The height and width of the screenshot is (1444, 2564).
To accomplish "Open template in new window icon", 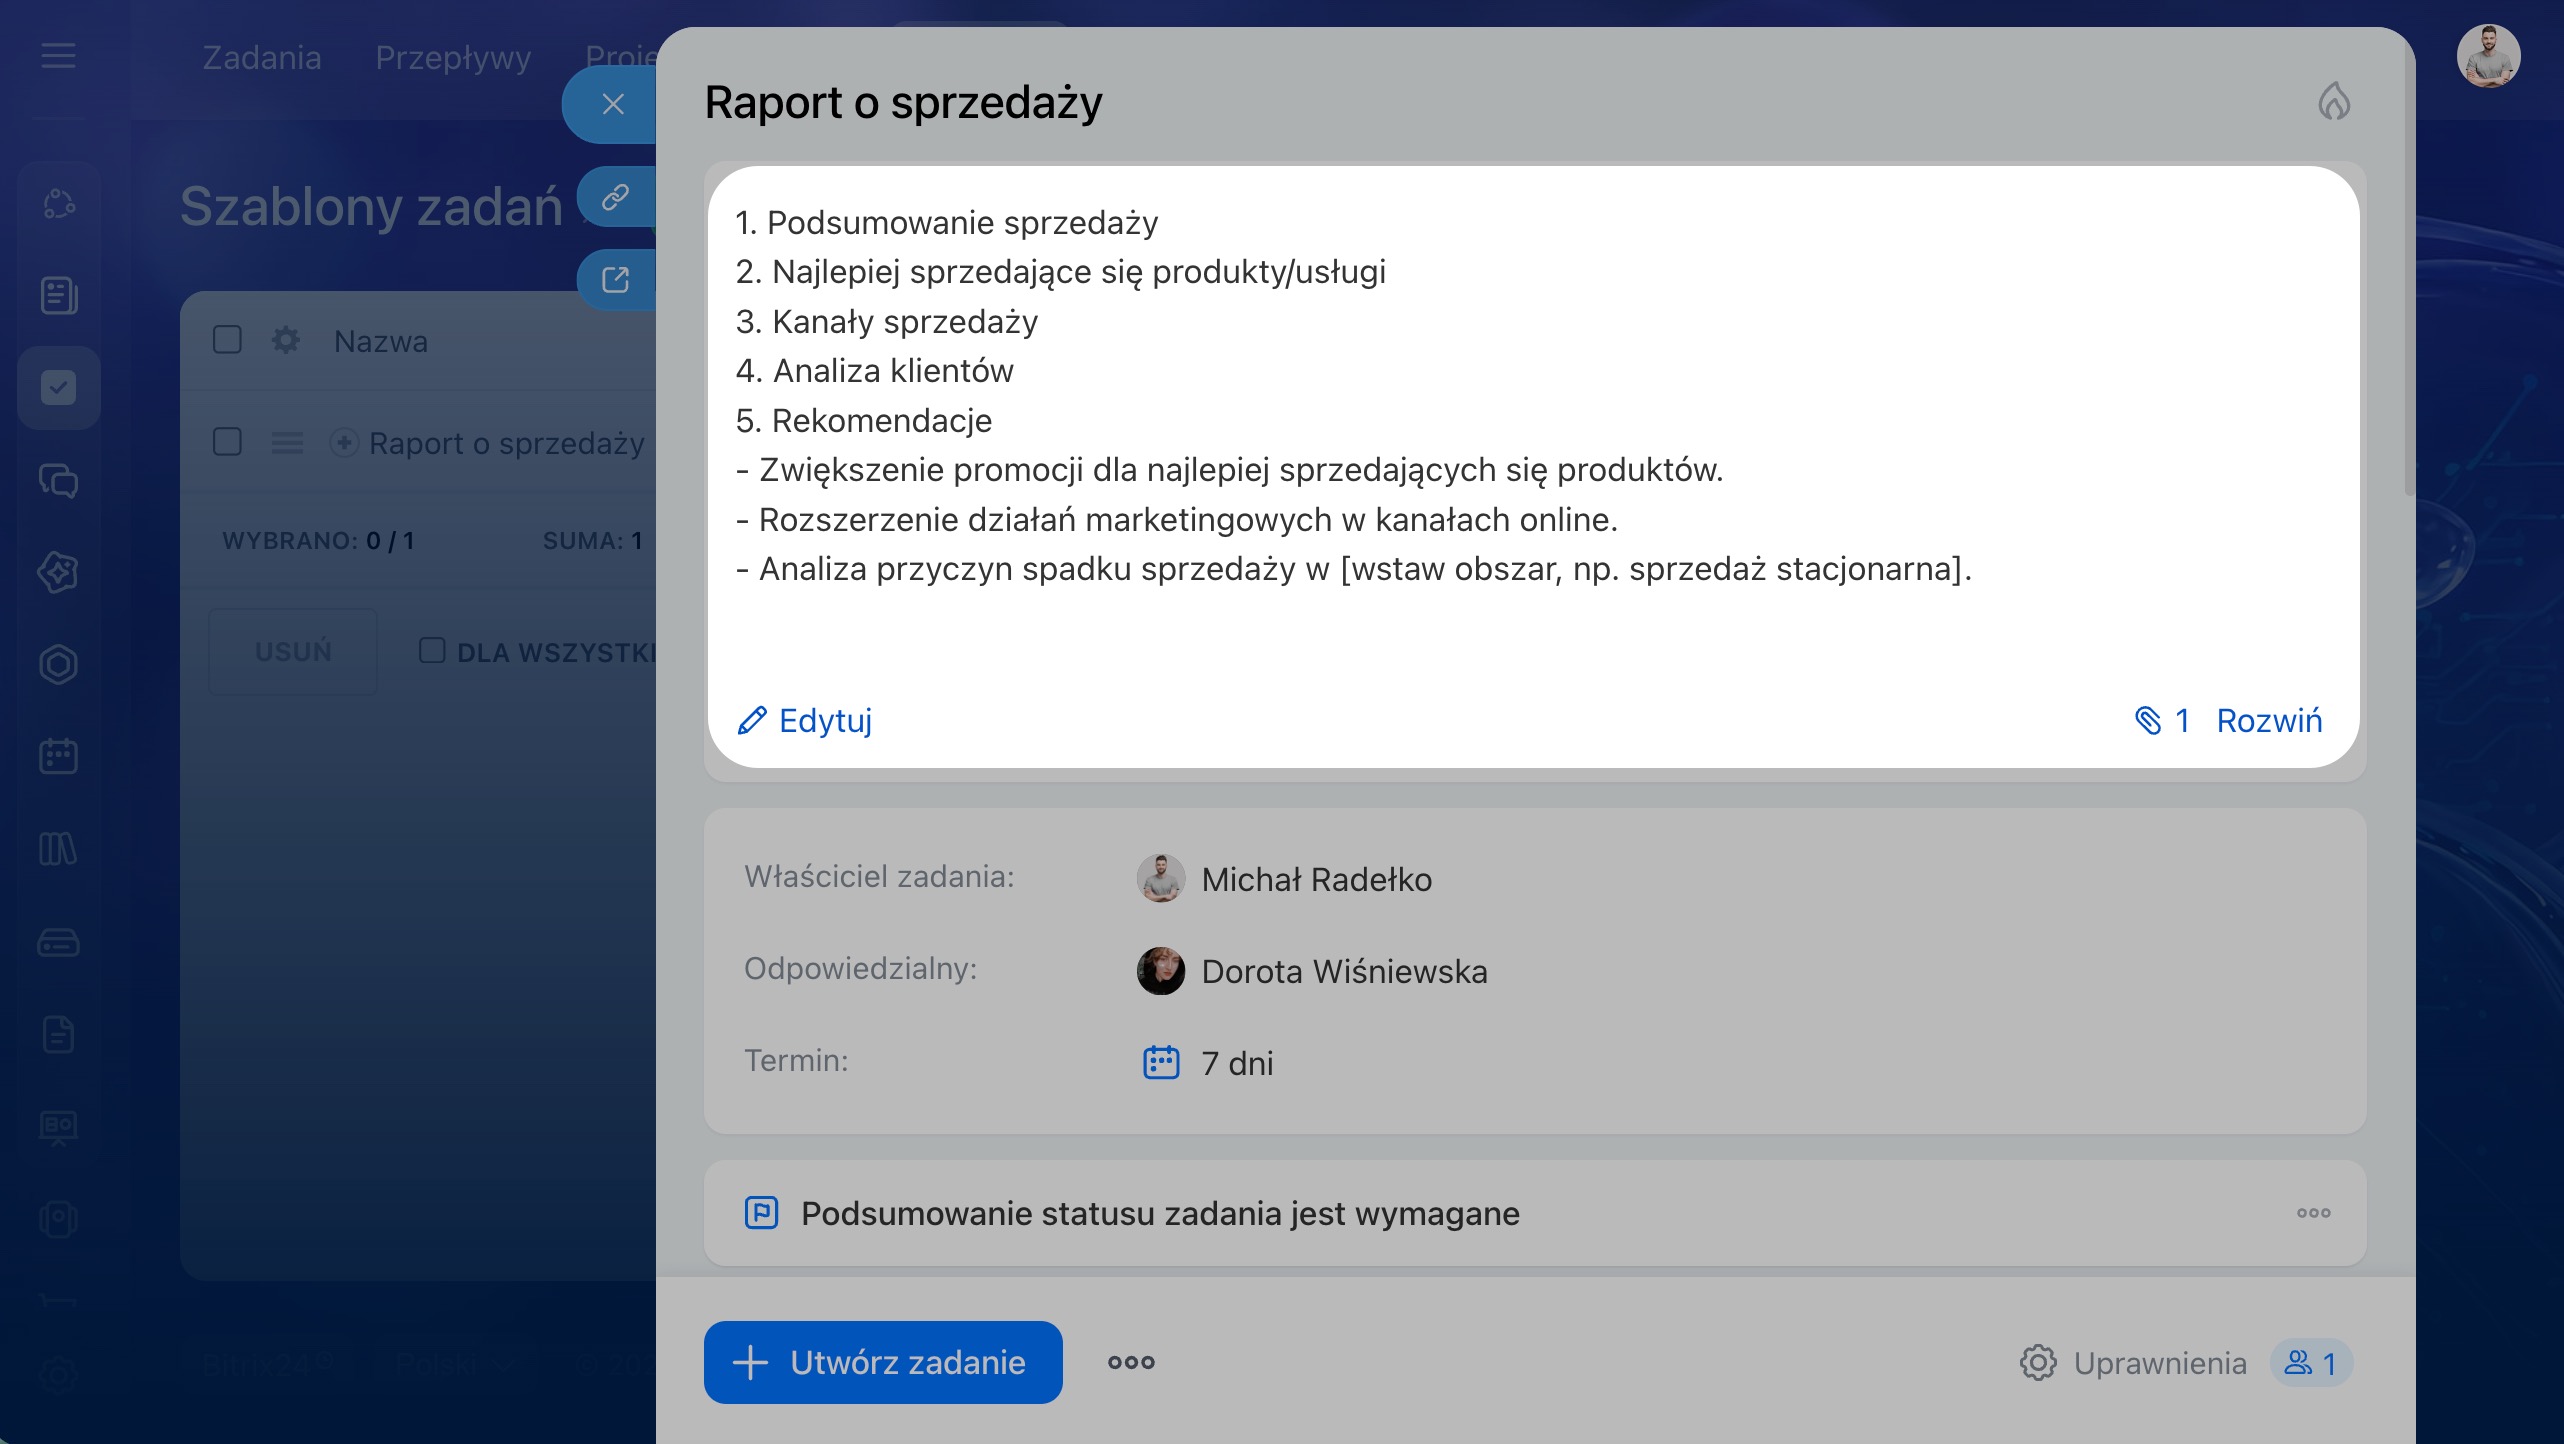I will tap(615, 280).
